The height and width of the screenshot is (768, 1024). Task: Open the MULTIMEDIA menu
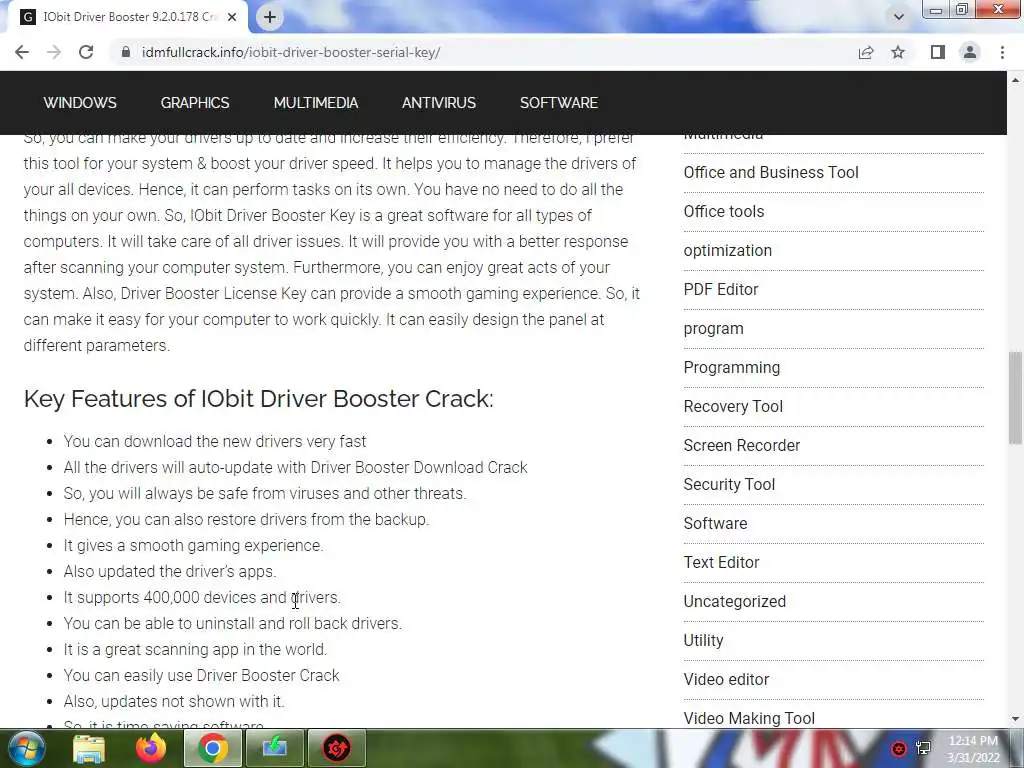(x=315, y=103)
